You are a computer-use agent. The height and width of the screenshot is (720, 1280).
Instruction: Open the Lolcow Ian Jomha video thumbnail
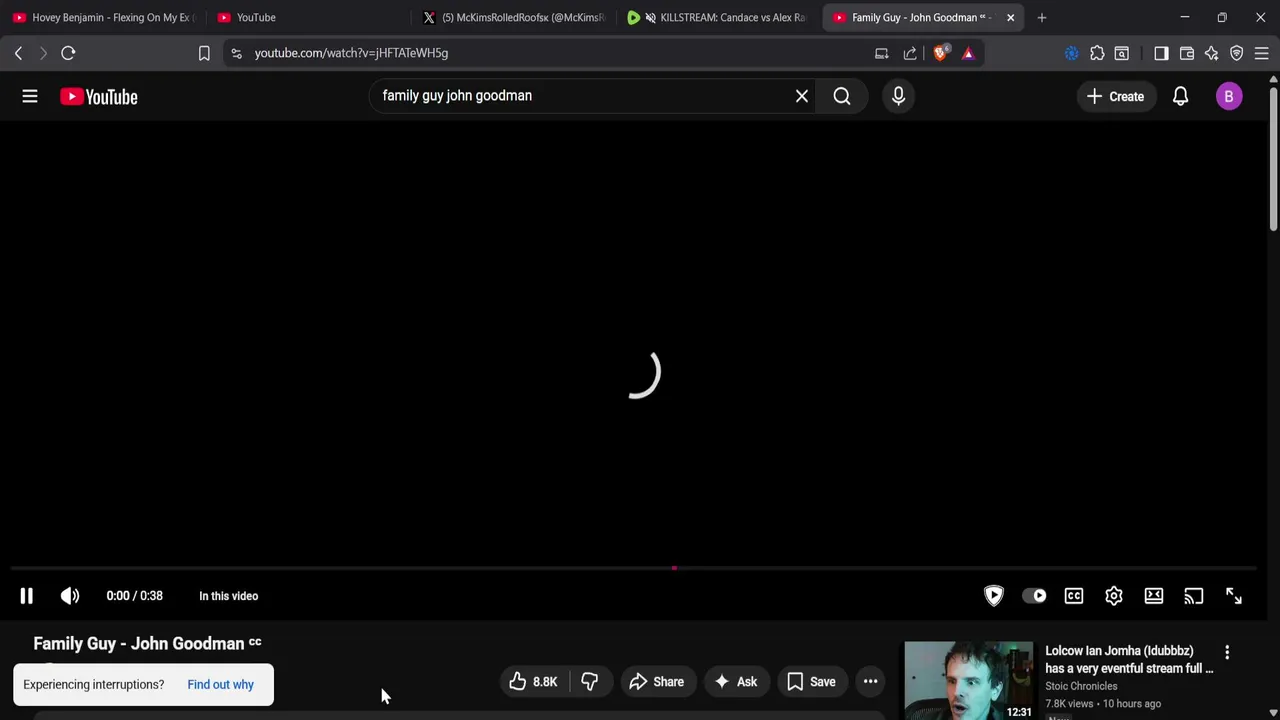969,681
